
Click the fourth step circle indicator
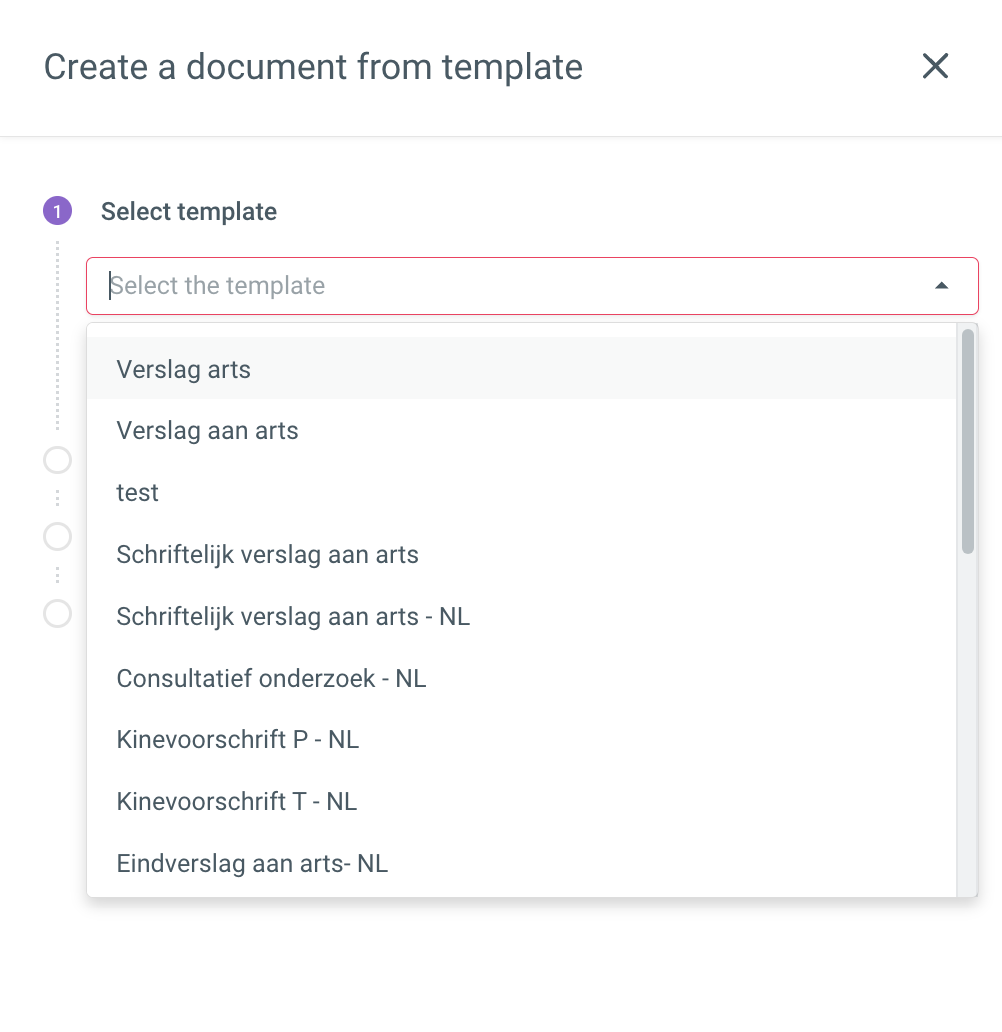pyautogui.click(x=57, y=613)
